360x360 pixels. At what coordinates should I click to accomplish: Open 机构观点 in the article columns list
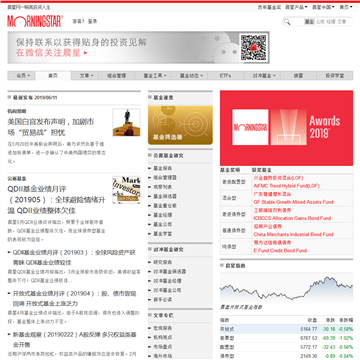163,338
